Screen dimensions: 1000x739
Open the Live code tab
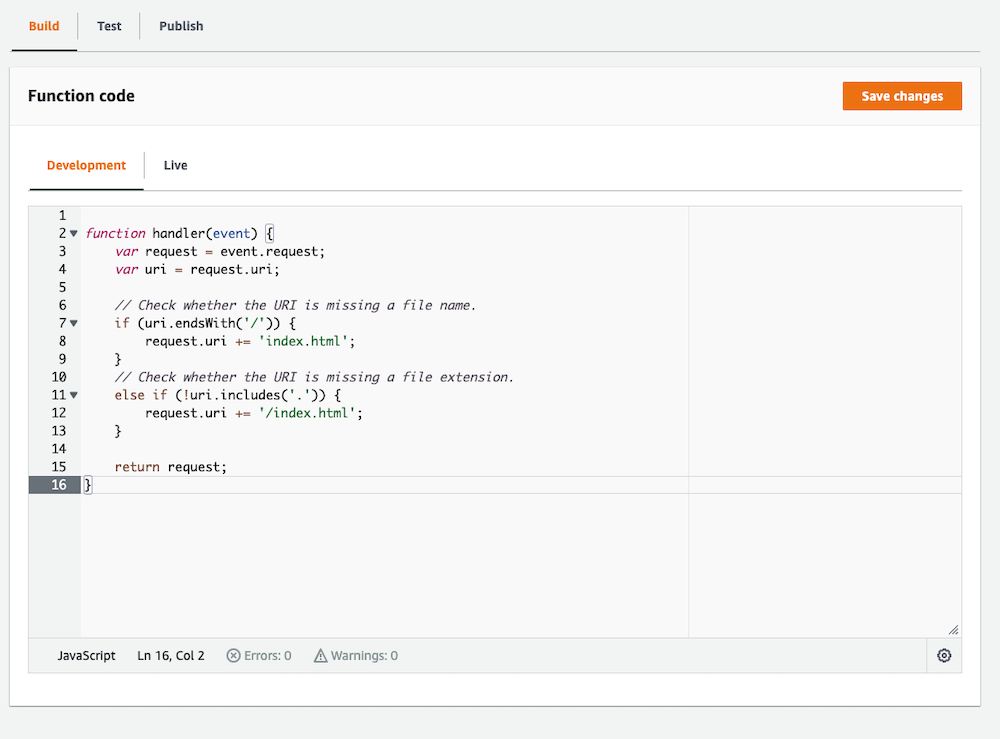[x=175, y=165]
